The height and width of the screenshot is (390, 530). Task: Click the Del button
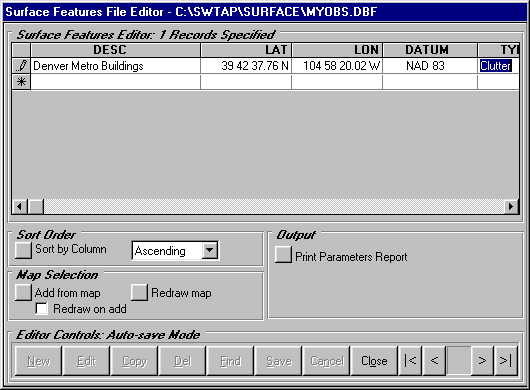click(x=183, y=361)
